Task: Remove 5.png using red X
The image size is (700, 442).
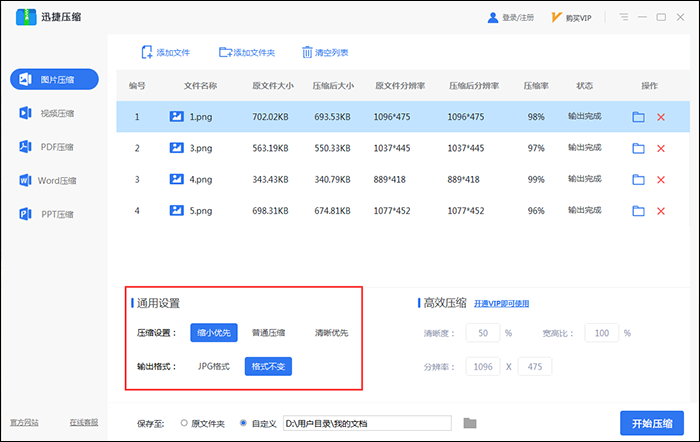Action: [x=661, y=211]
